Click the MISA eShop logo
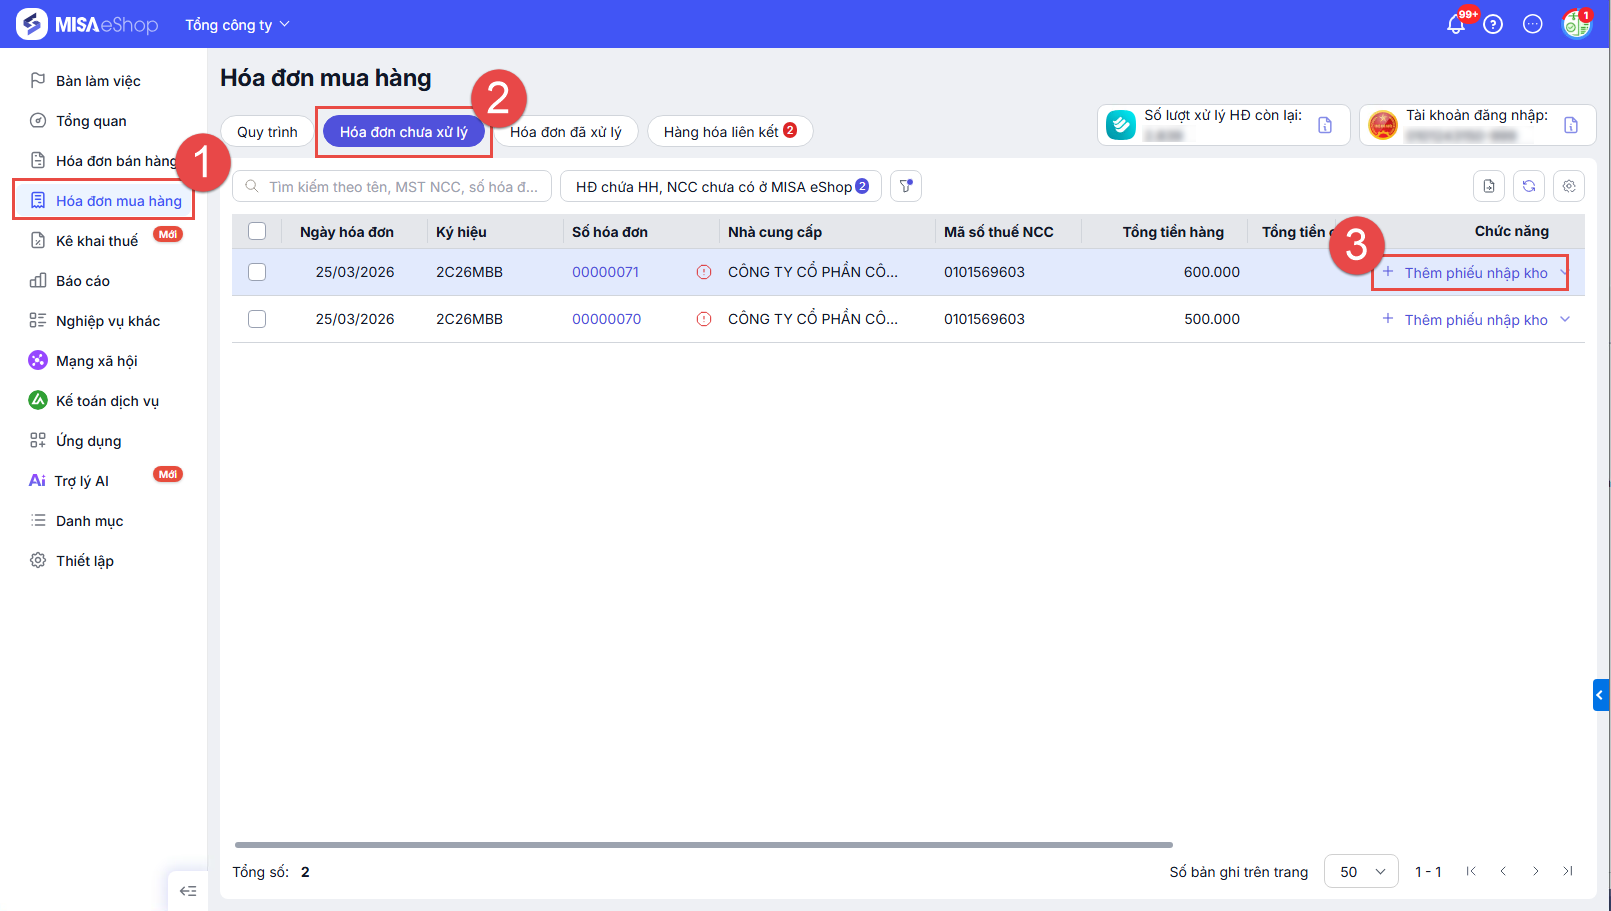This screenshot has width=1611, height=911. coord(87,24)
